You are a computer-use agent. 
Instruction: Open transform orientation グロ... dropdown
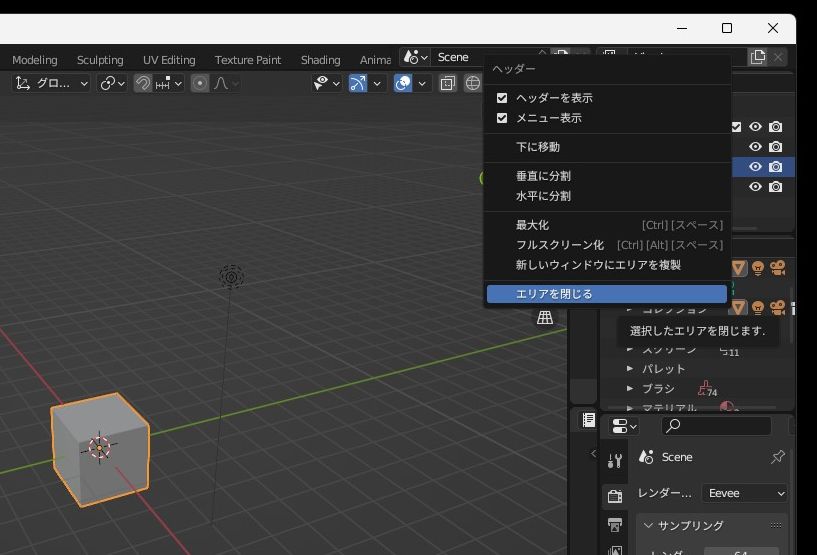click(51, 83)
